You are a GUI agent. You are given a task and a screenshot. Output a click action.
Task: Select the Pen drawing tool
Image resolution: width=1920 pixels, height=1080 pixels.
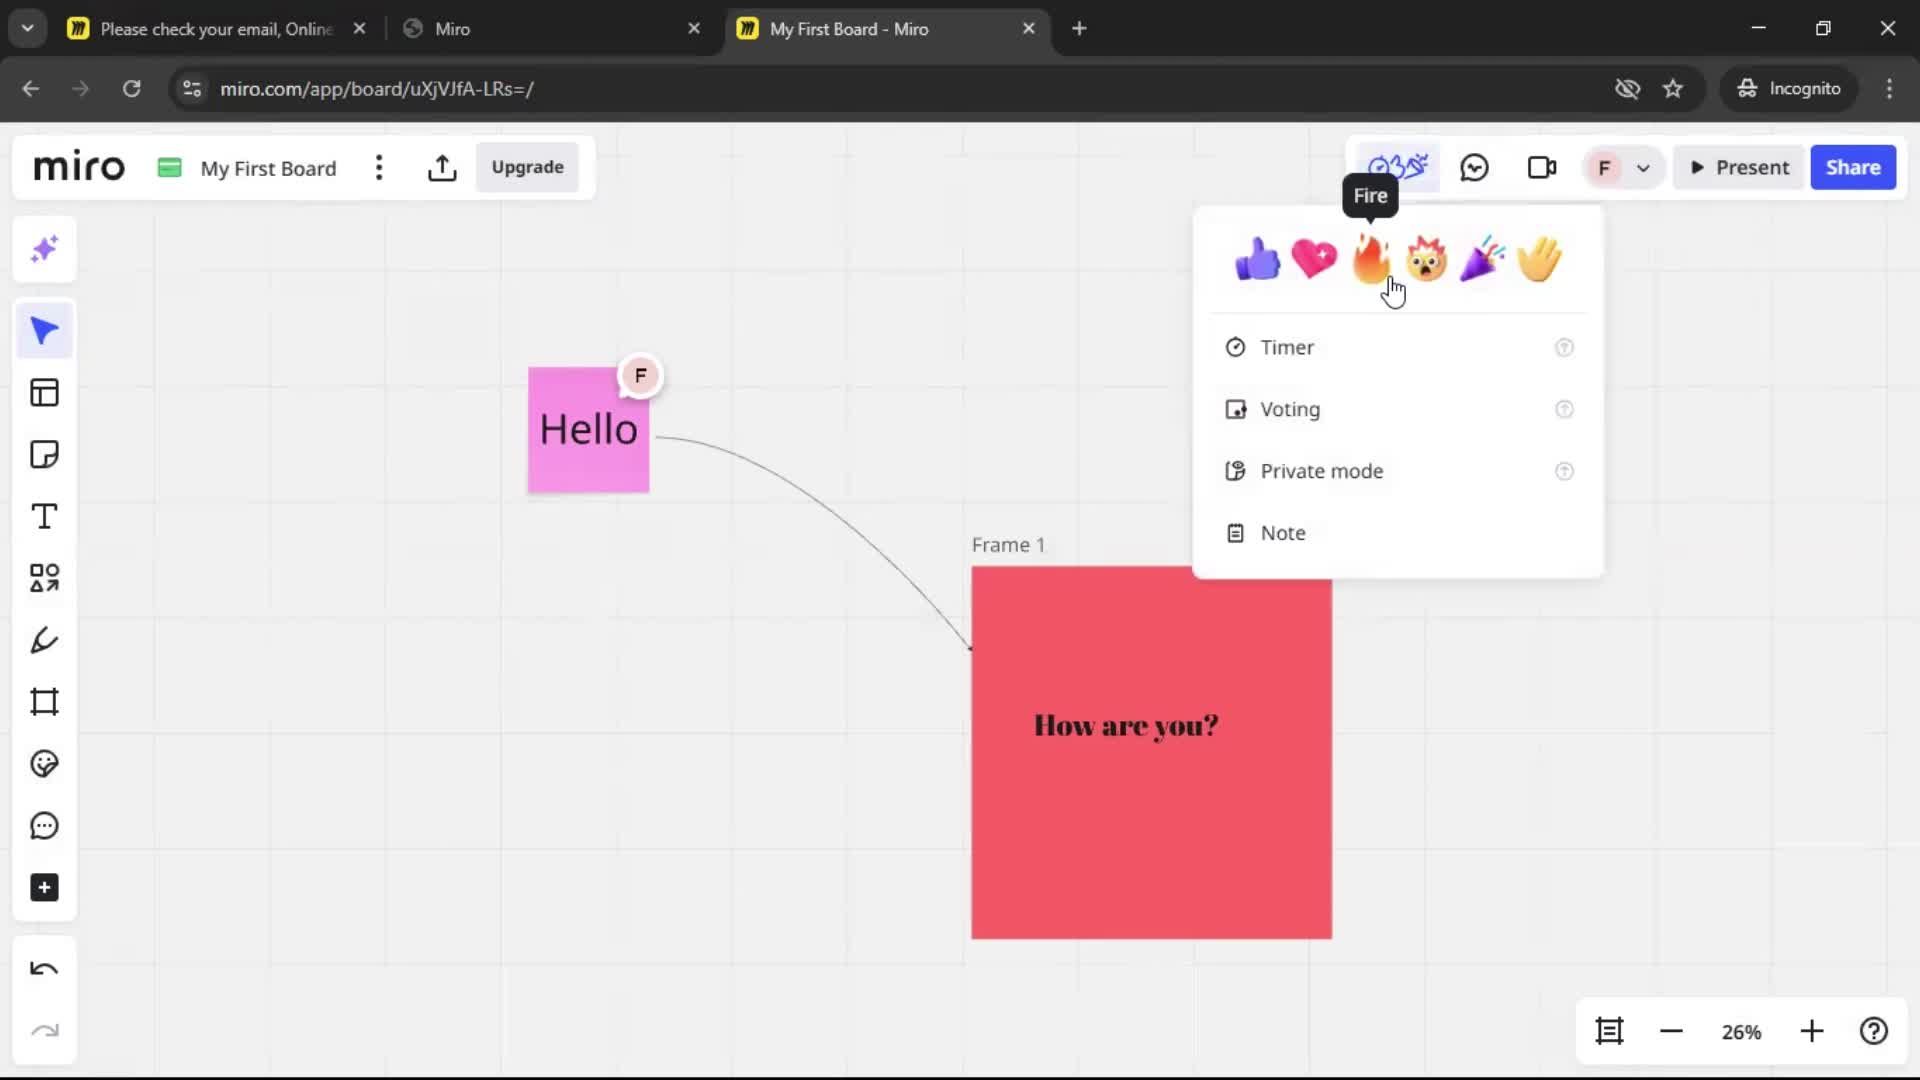pyautogui.click(x=44, y=640)
